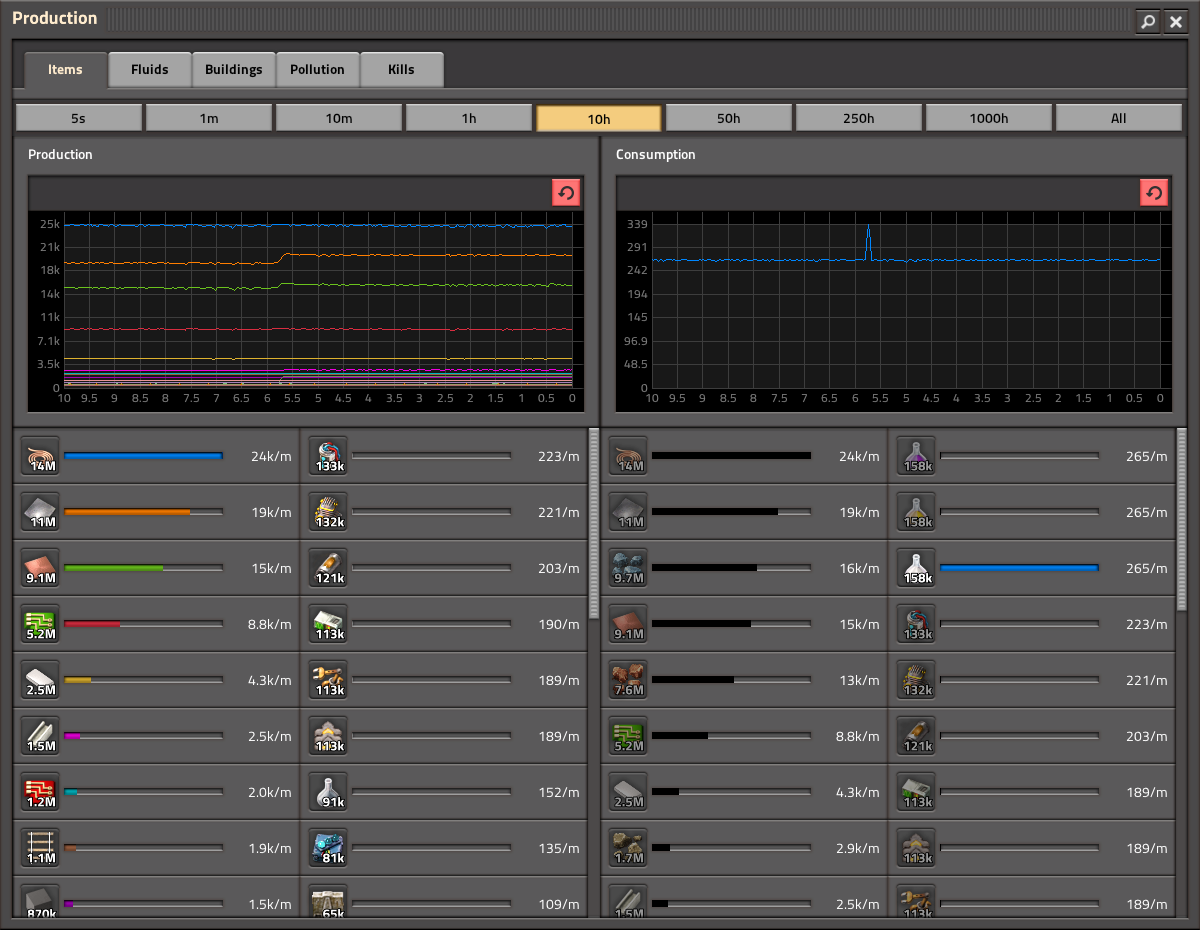The width and height of the screenshot is (1200, 930).
Task: Select the battery 121k icon in Consumption
Action: pos(917,736)
